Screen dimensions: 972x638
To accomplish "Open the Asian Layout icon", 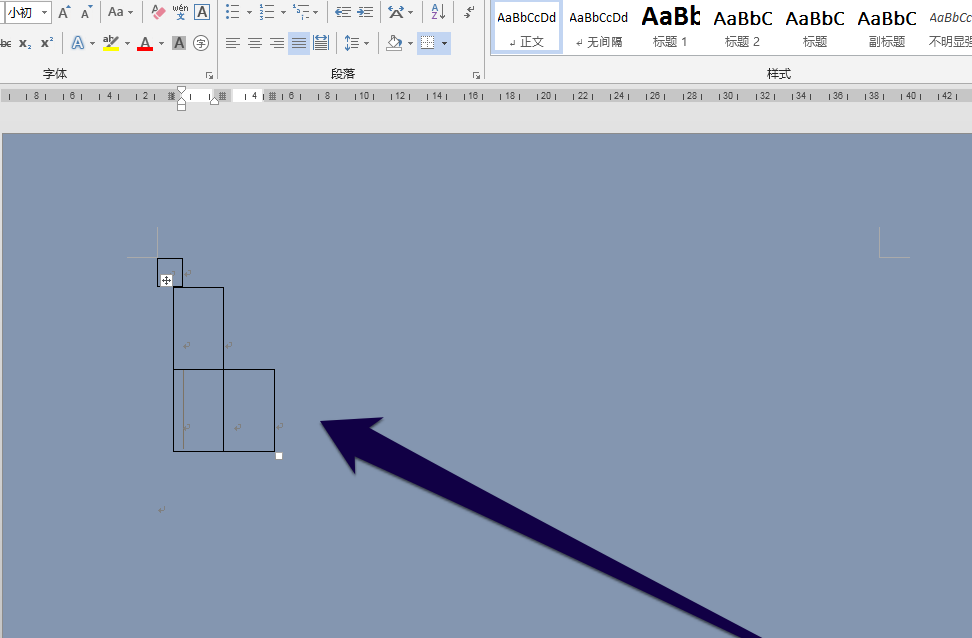I will (395, 12).
